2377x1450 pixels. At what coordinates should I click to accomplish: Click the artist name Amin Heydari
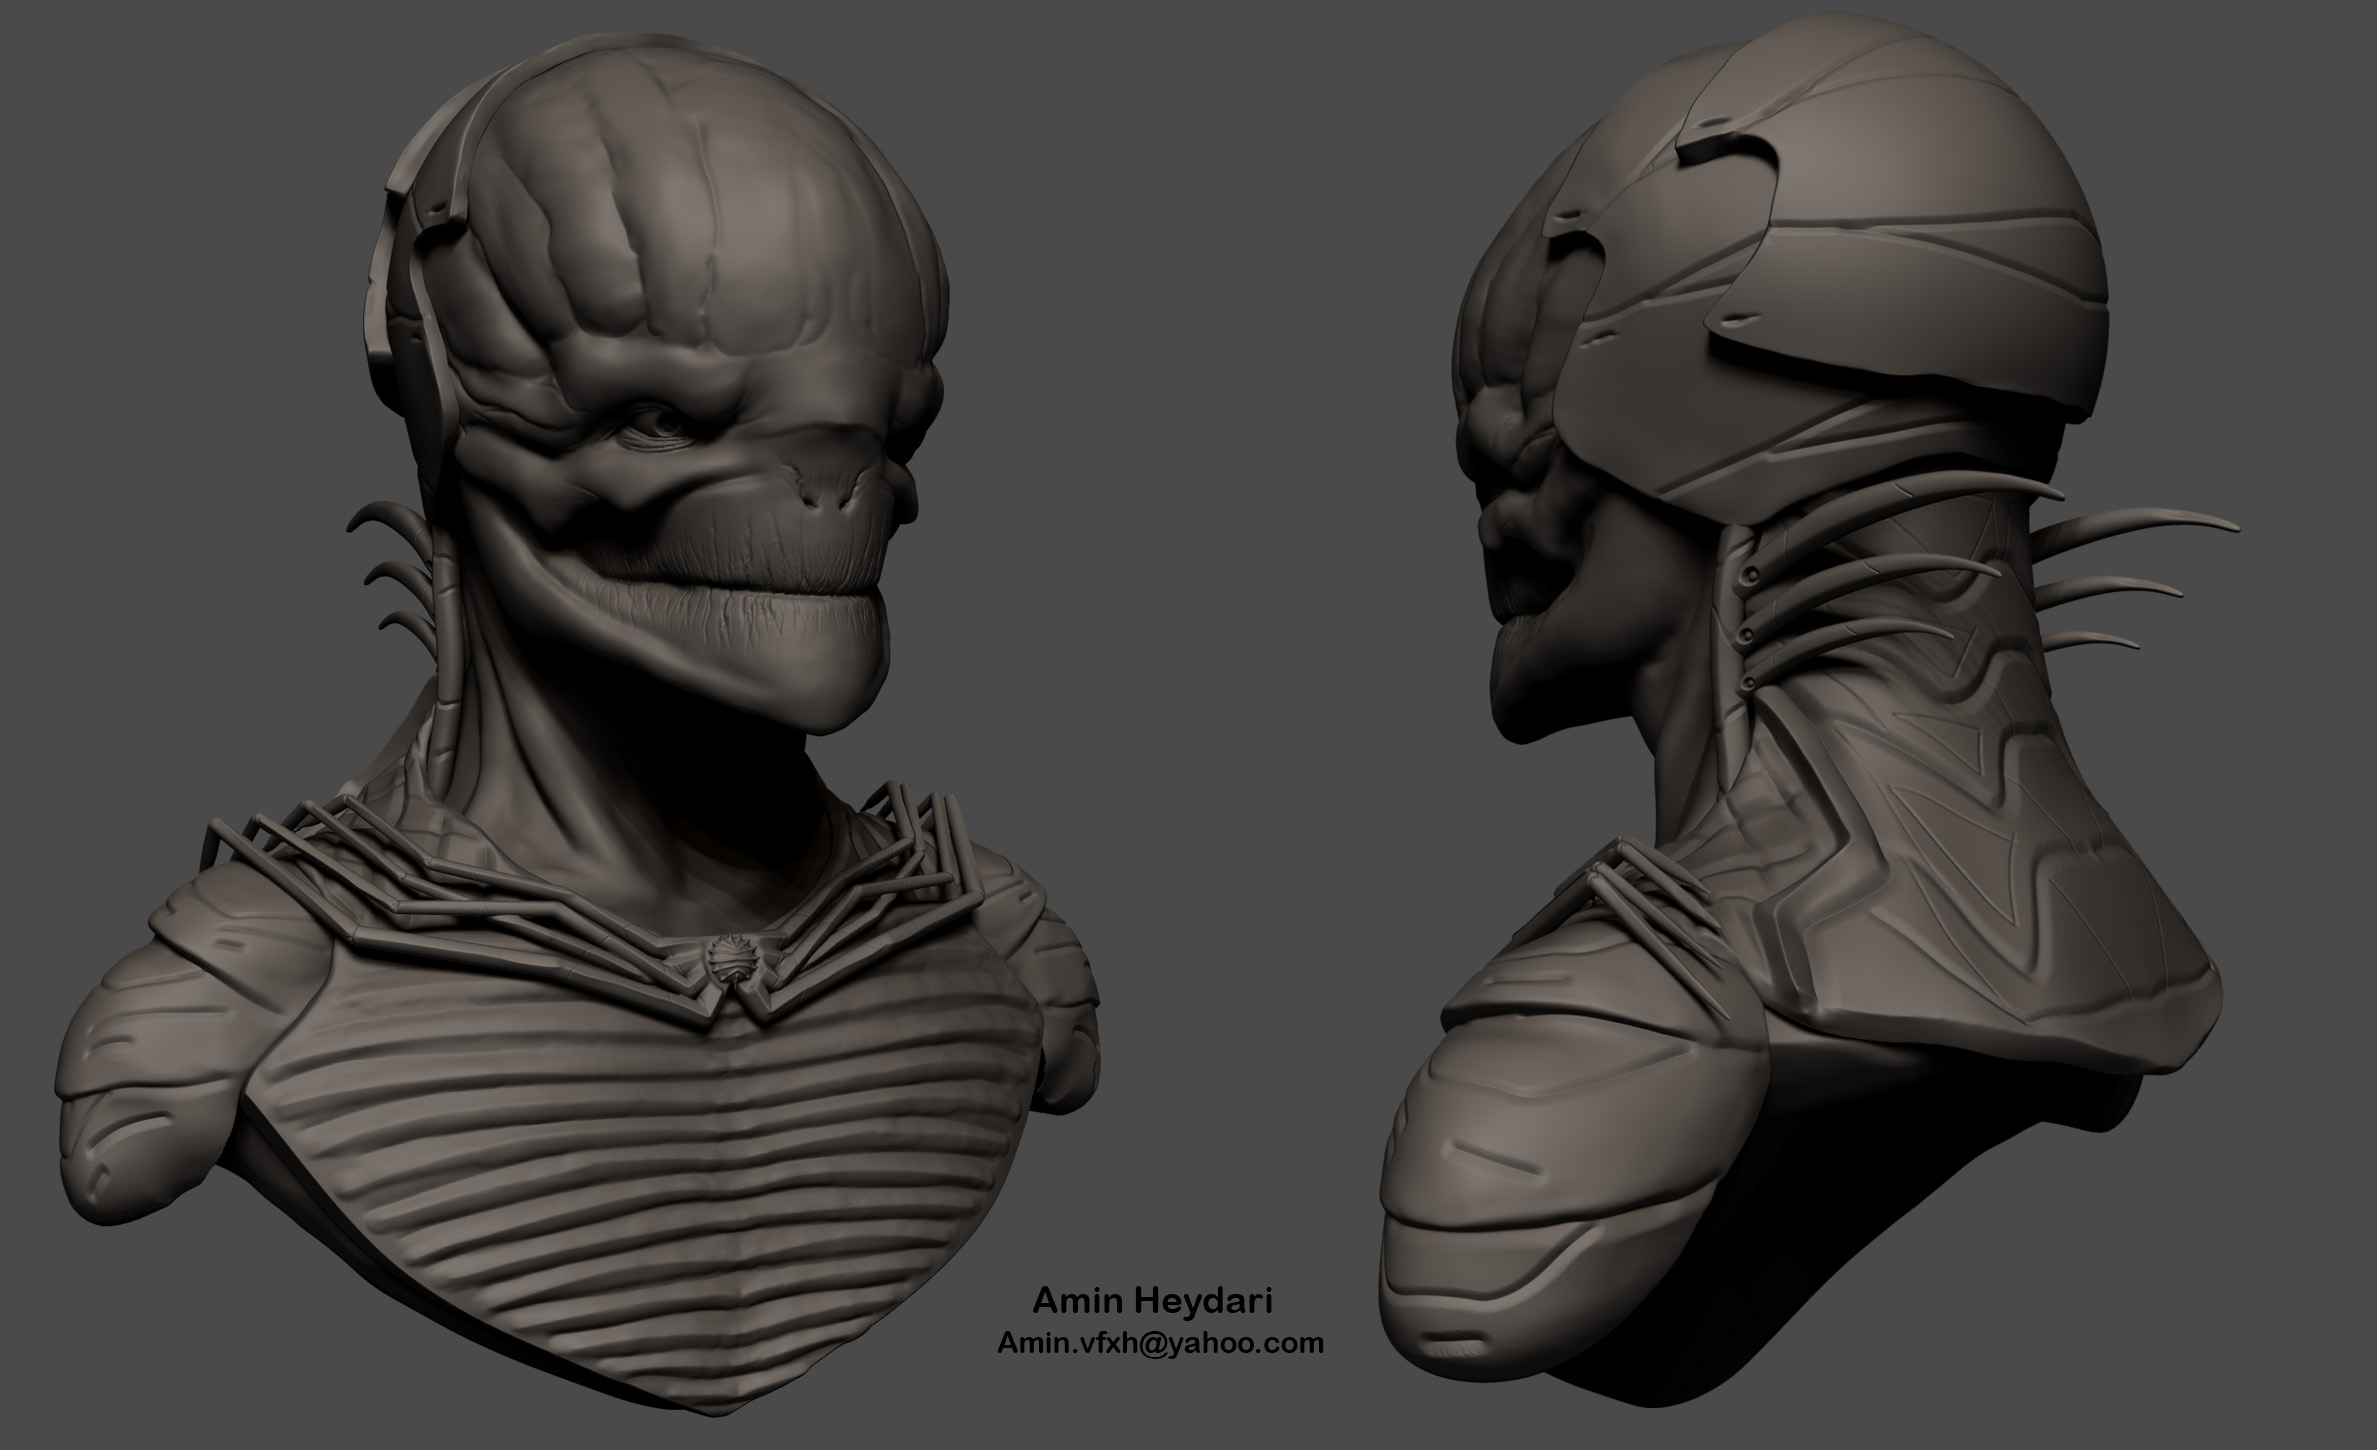pos(1152,1302)
